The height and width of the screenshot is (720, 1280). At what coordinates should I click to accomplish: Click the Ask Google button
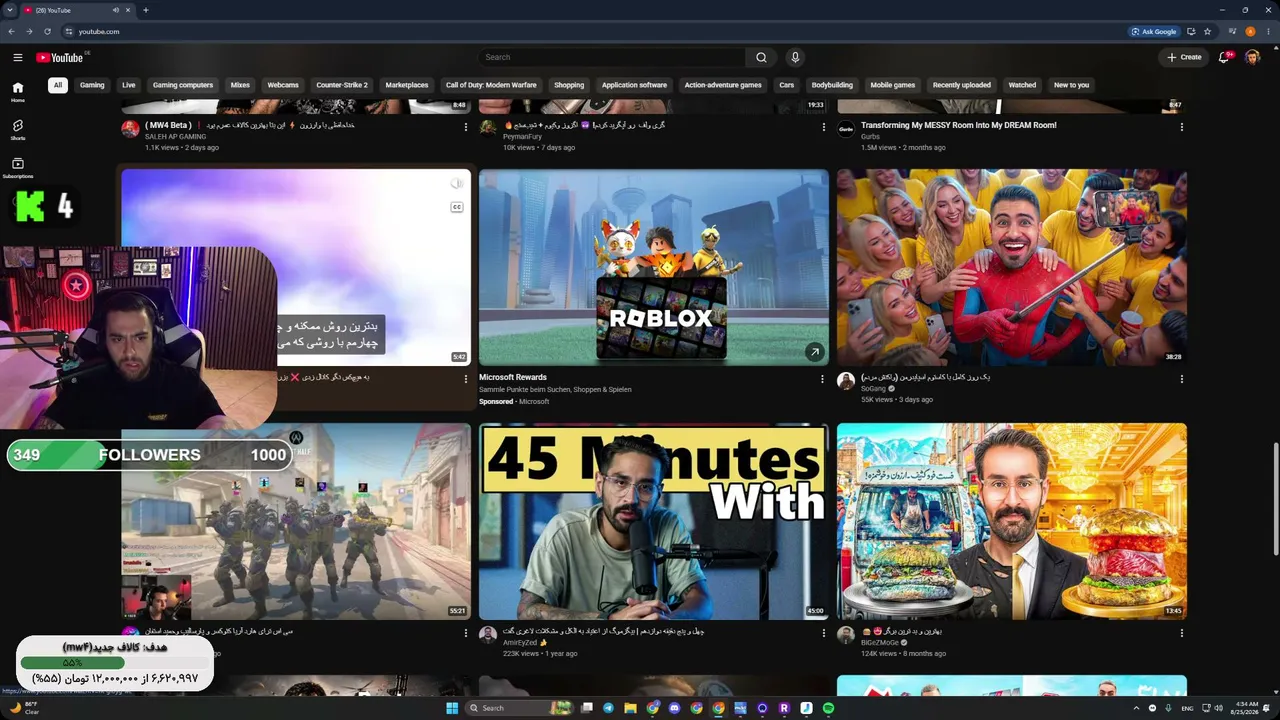click(x=1154, y=31)
